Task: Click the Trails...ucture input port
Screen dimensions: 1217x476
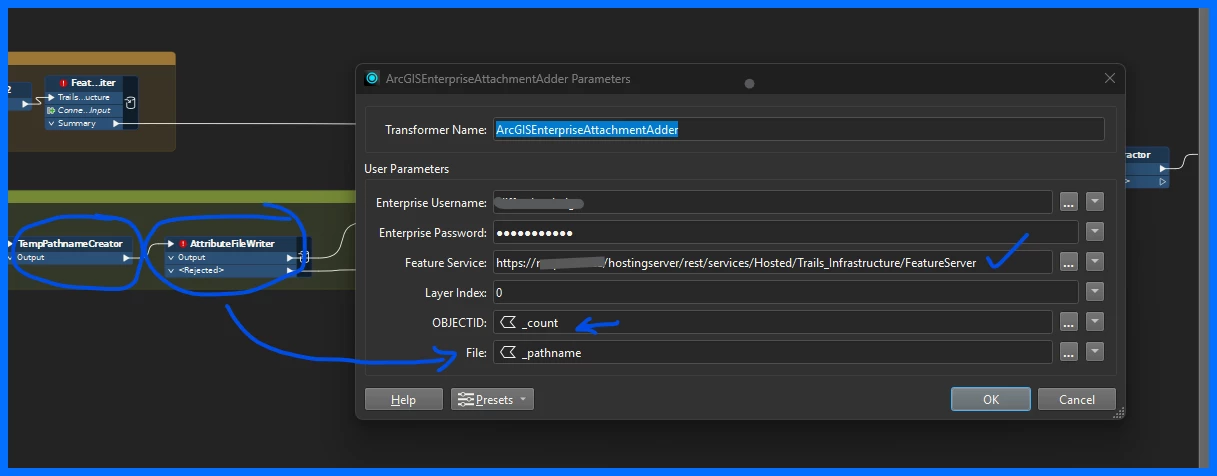Action: 84,97
